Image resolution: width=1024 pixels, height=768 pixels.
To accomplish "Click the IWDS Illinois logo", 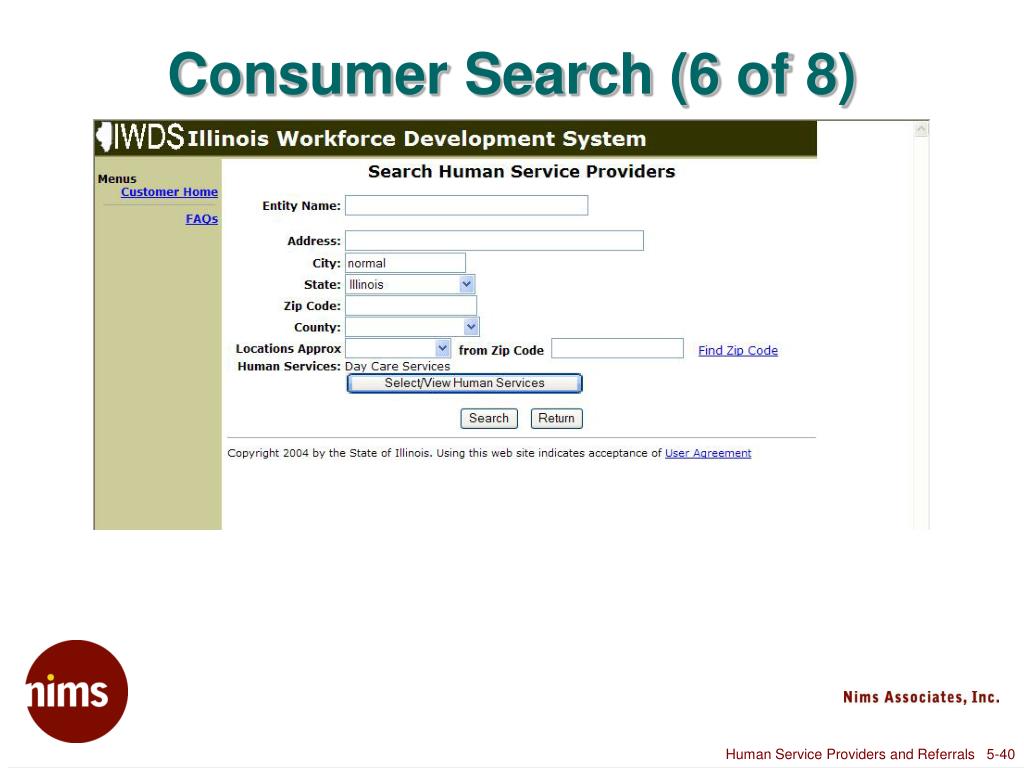I will (140, 137).
